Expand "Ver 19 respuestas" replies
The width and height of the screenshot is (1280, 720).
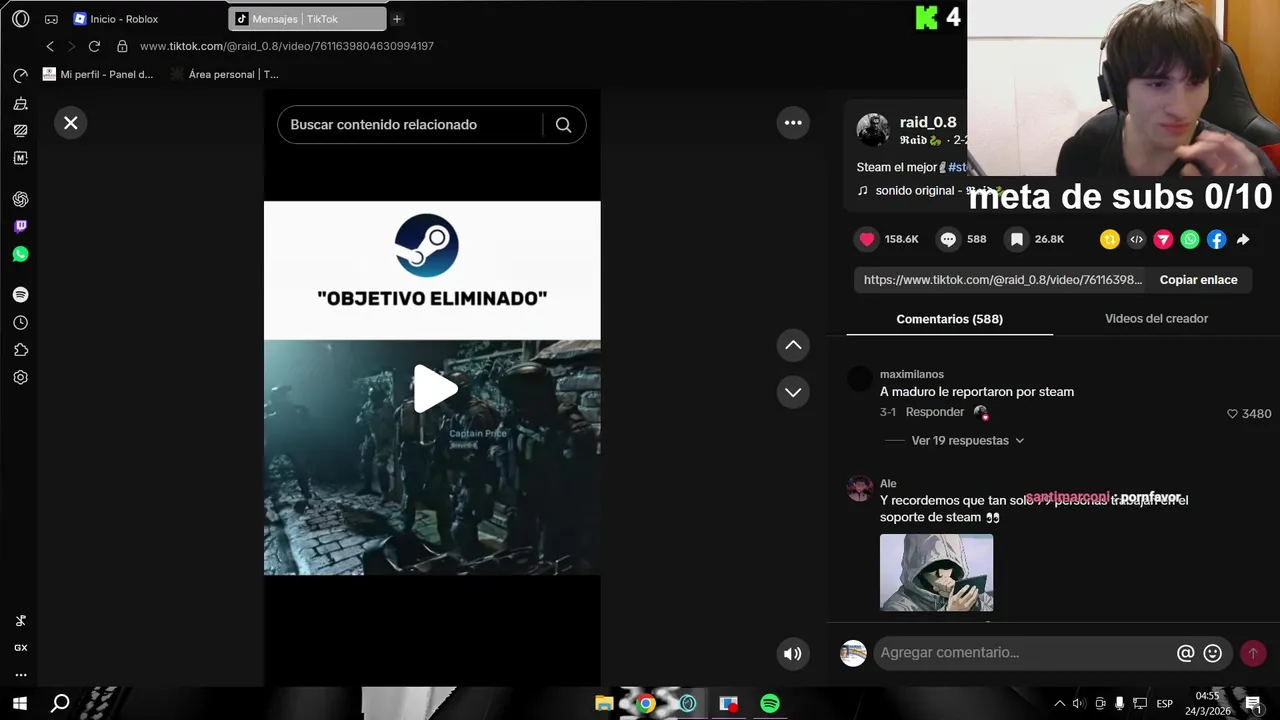point(967,441)
